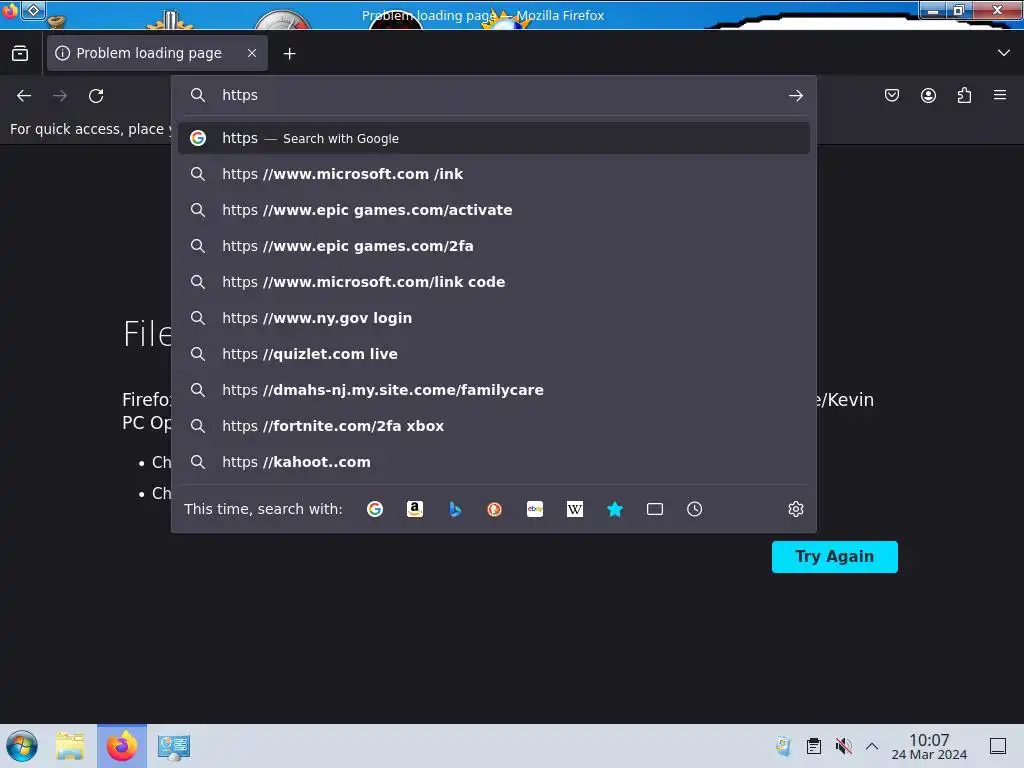Select dmahs-nj.my.site.come/familycare suggestion
The height and width of the screenshot is (768, 1024).
(494, 390)
